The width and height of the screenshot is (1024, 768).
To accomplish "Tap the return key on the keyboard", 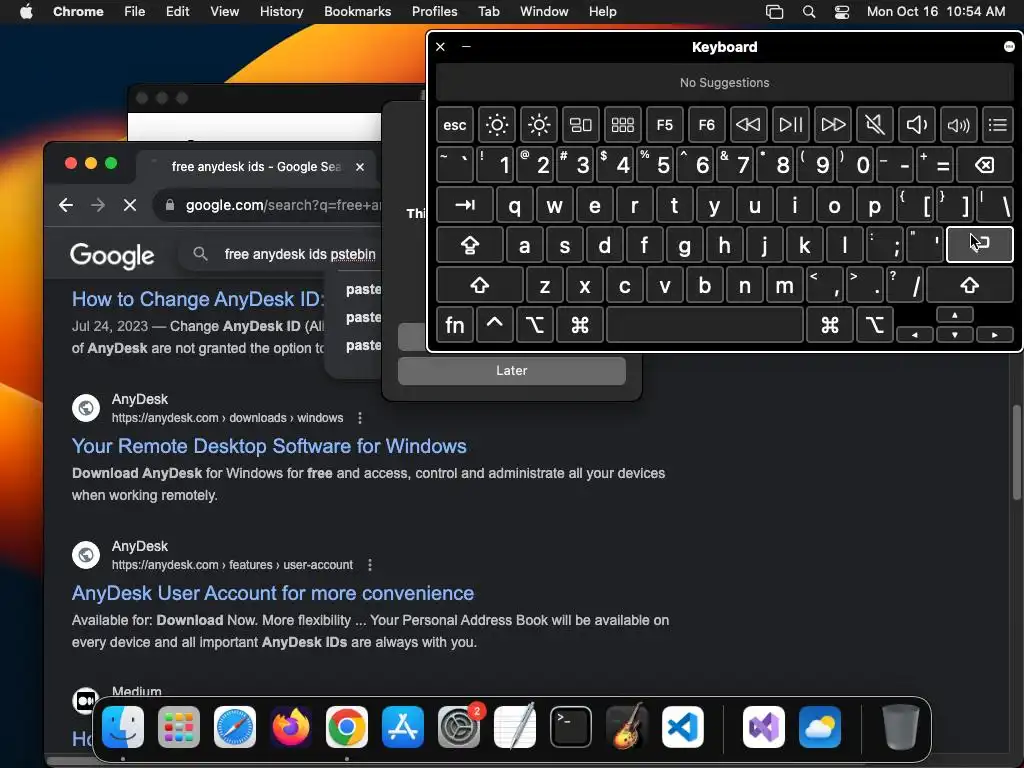I will point(980,245).
